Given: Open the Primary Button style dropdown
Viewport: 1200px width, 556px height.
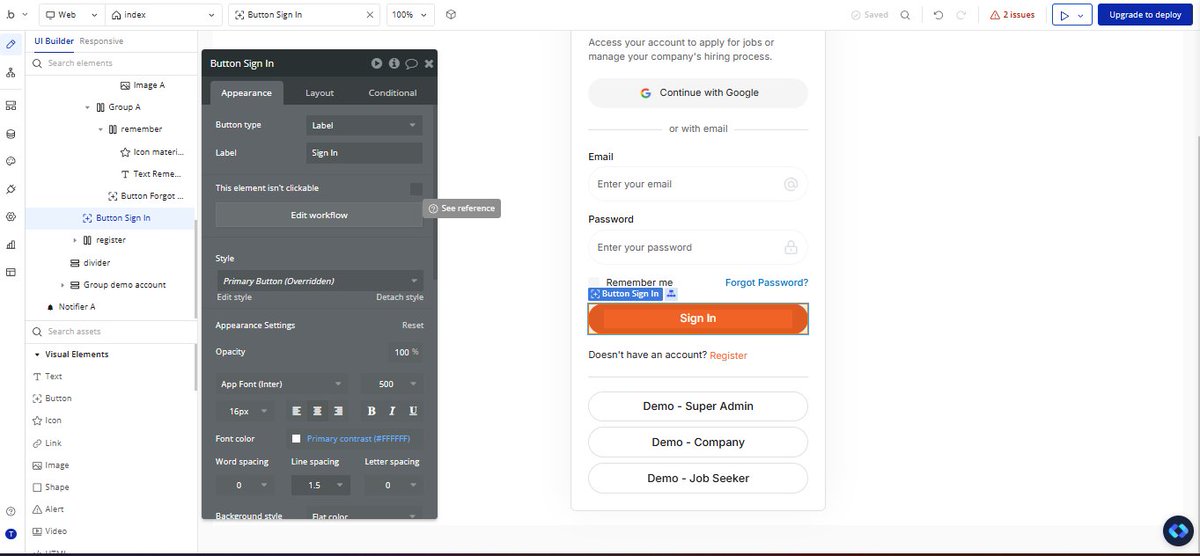Looking at the screenshot, I should point(319,281).
